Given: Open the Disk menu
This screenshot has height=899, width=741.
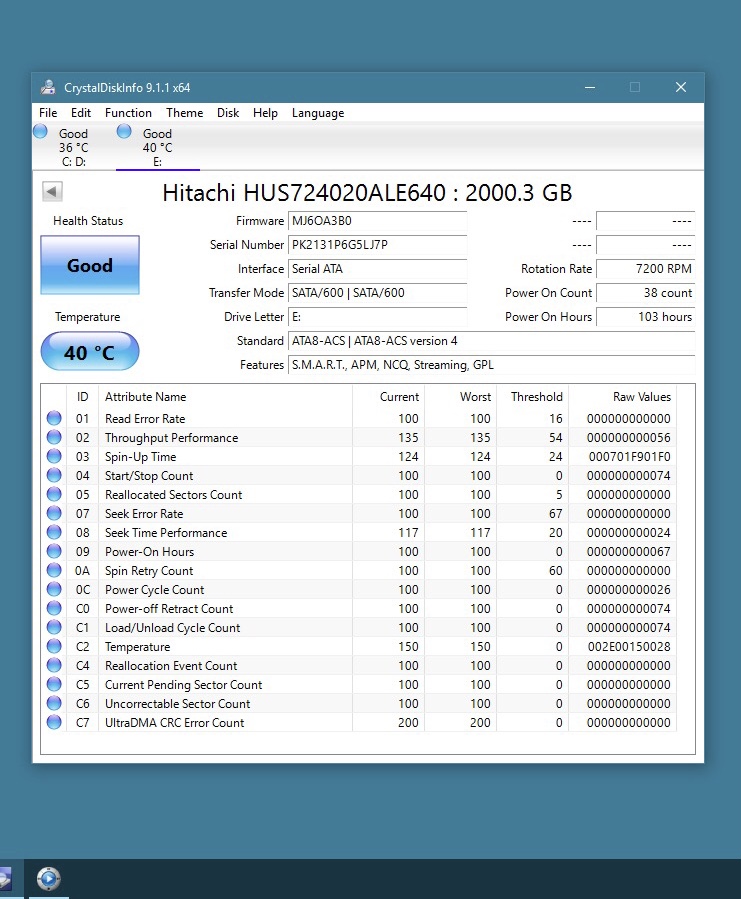Looking at the screenshot, I should click(x=228, y=113).
